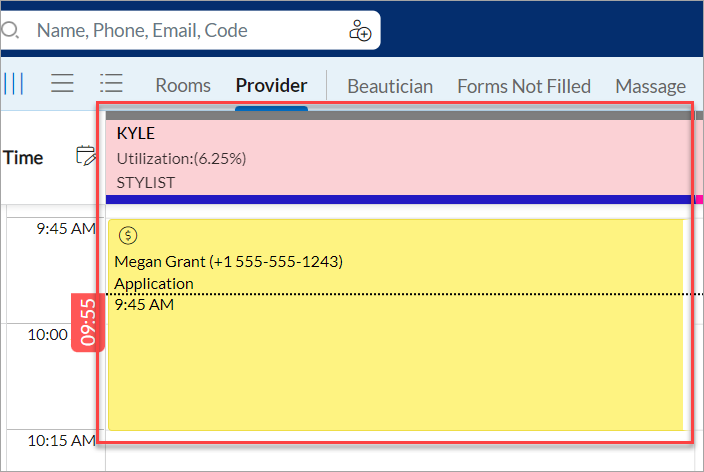Click the Time column header
This screenshot has height=472, width=704.
[23, 158]
